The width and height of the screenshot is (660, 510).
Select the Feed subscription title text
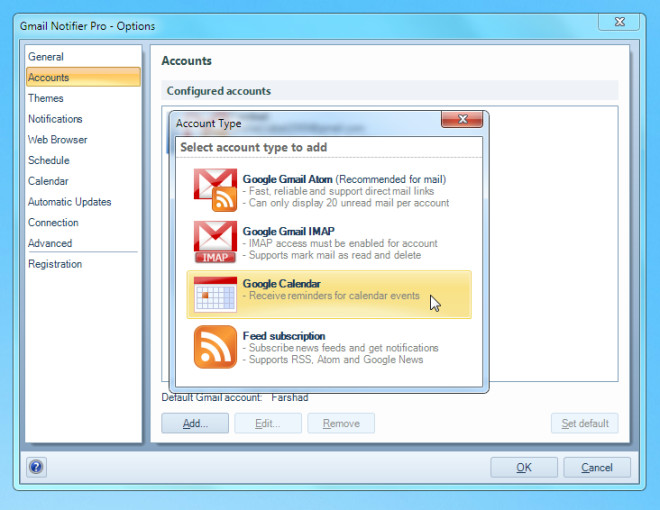coord(284,336)
